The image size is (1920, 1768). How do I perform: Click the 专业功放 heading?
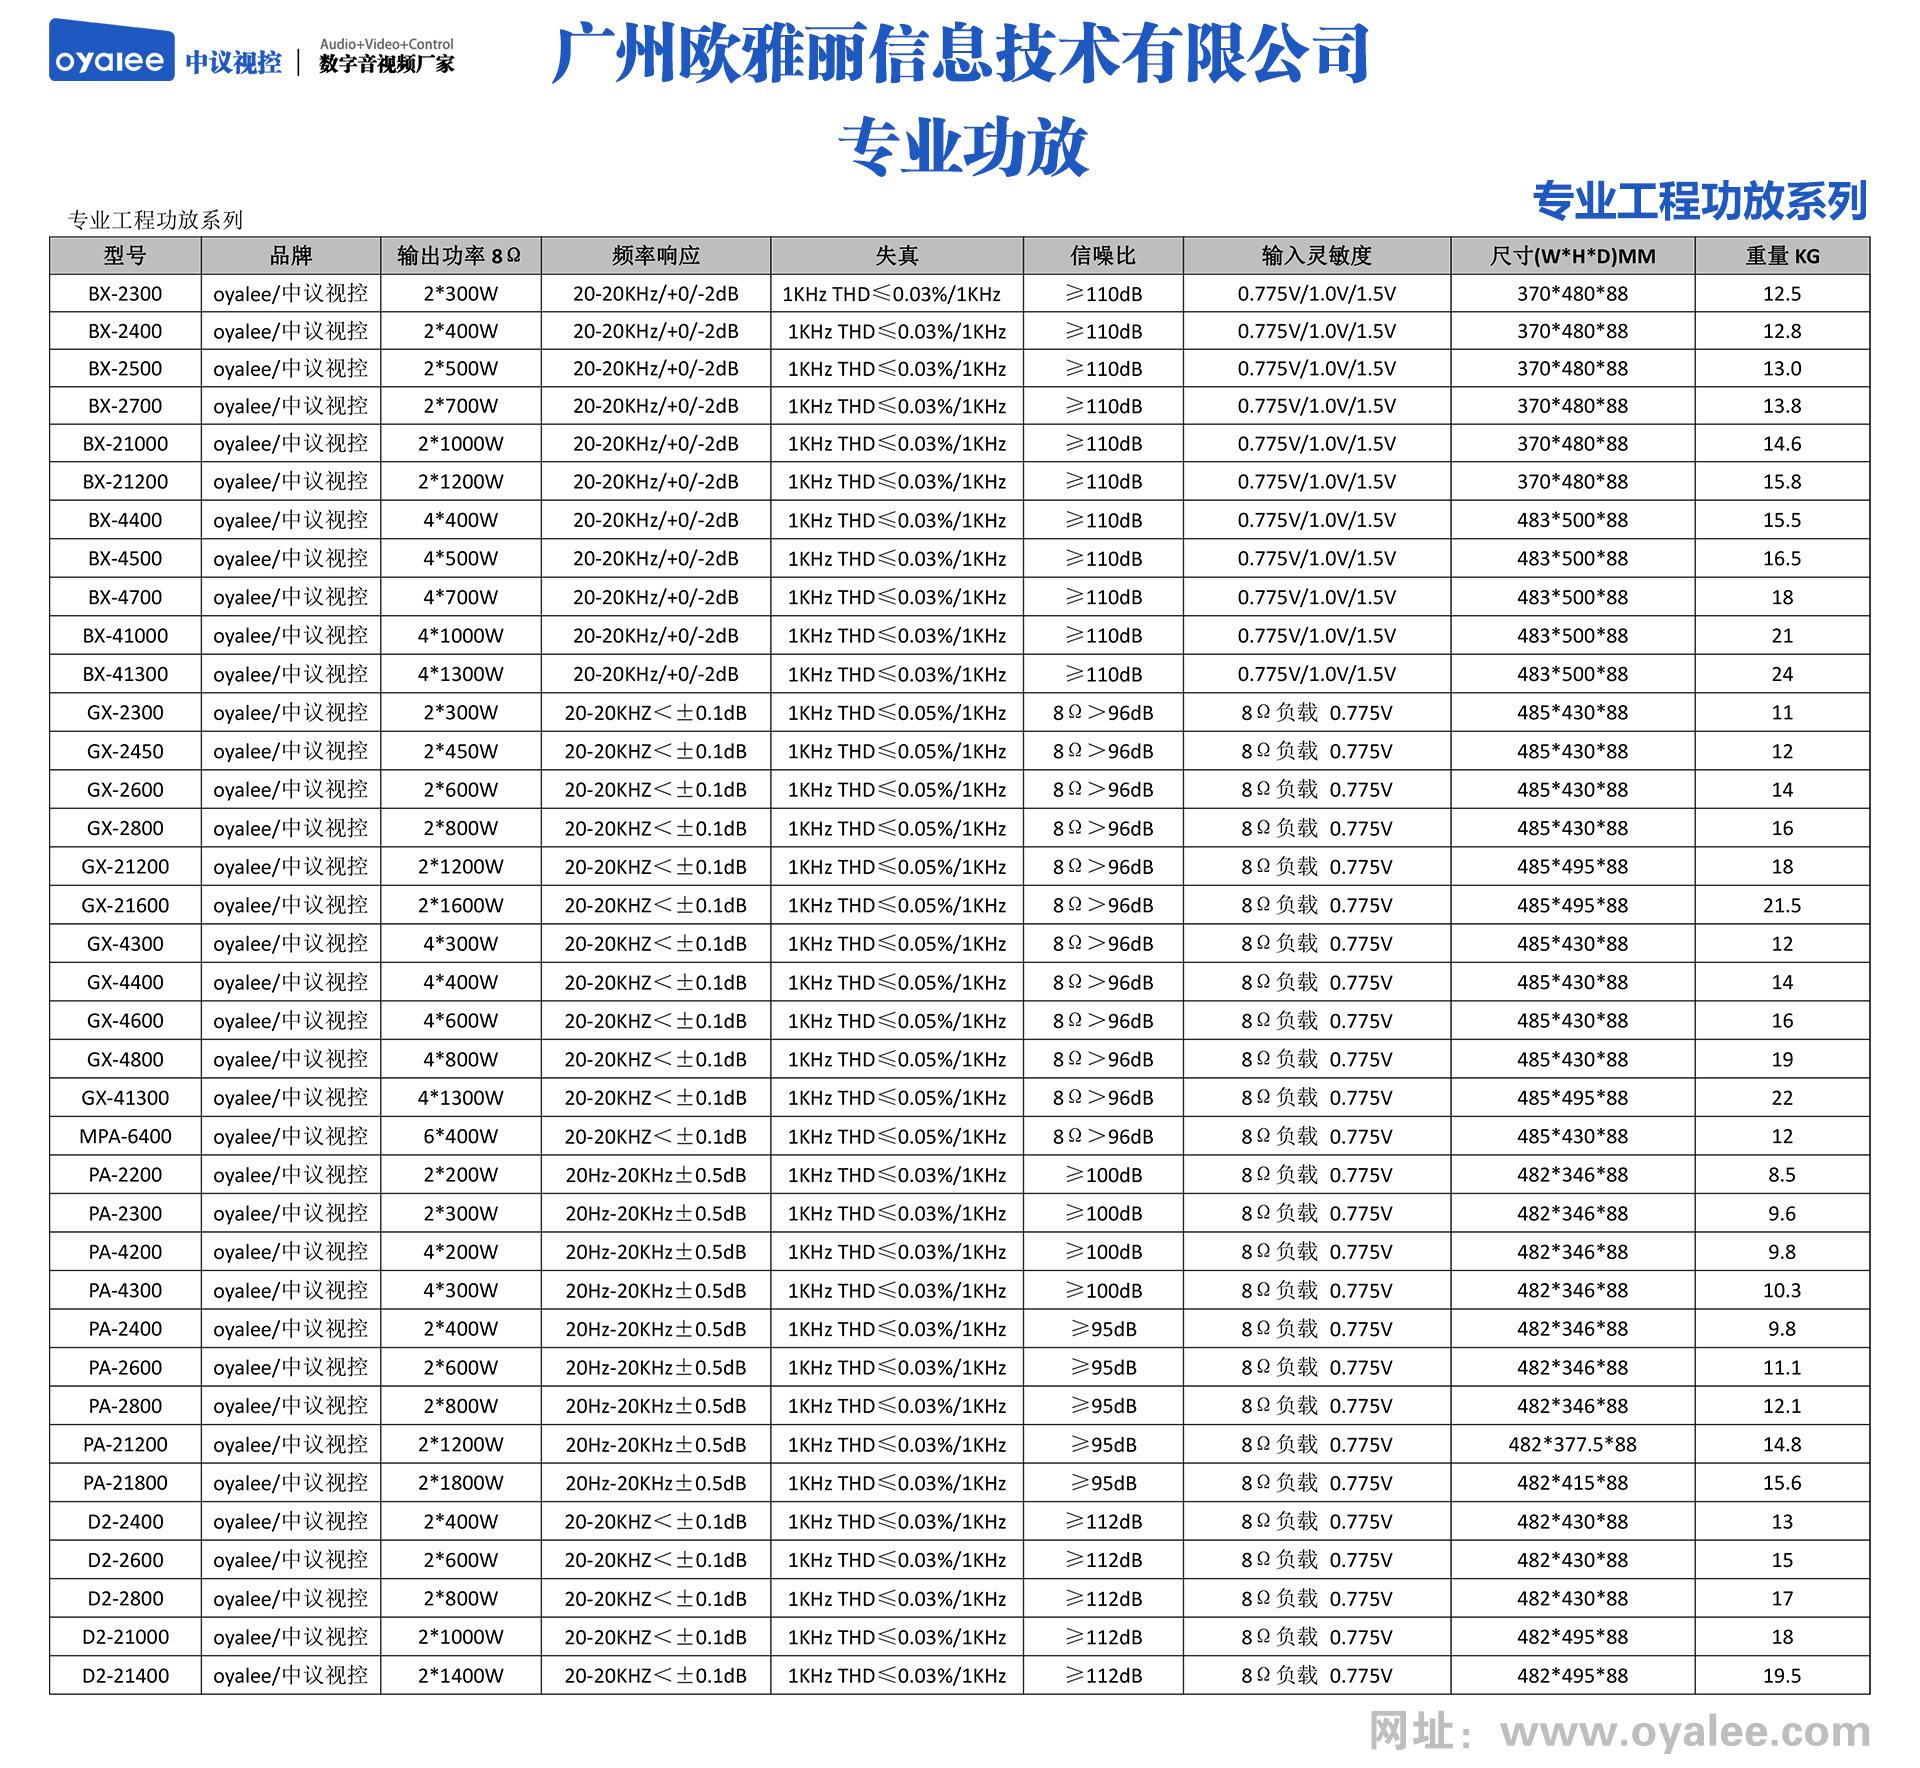click(x=964, y=147)
